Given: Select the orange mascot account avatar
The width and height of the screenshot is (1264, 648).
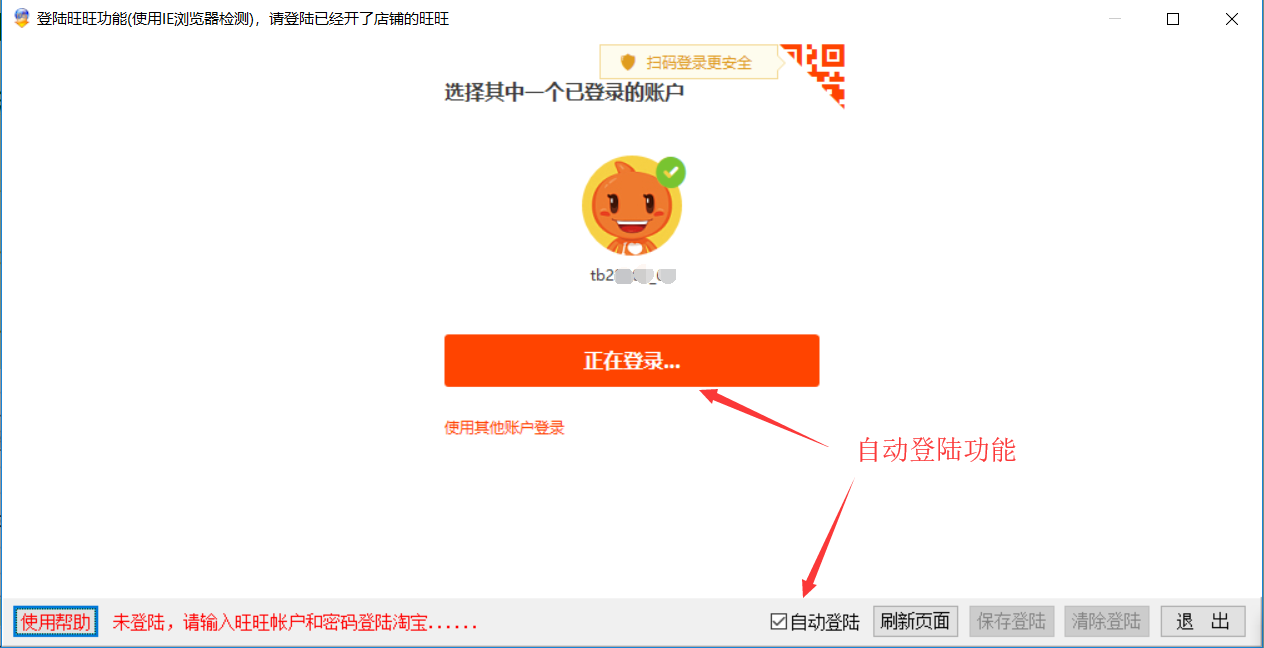Looking at the screenshot, I should click(x=631, y=207).
